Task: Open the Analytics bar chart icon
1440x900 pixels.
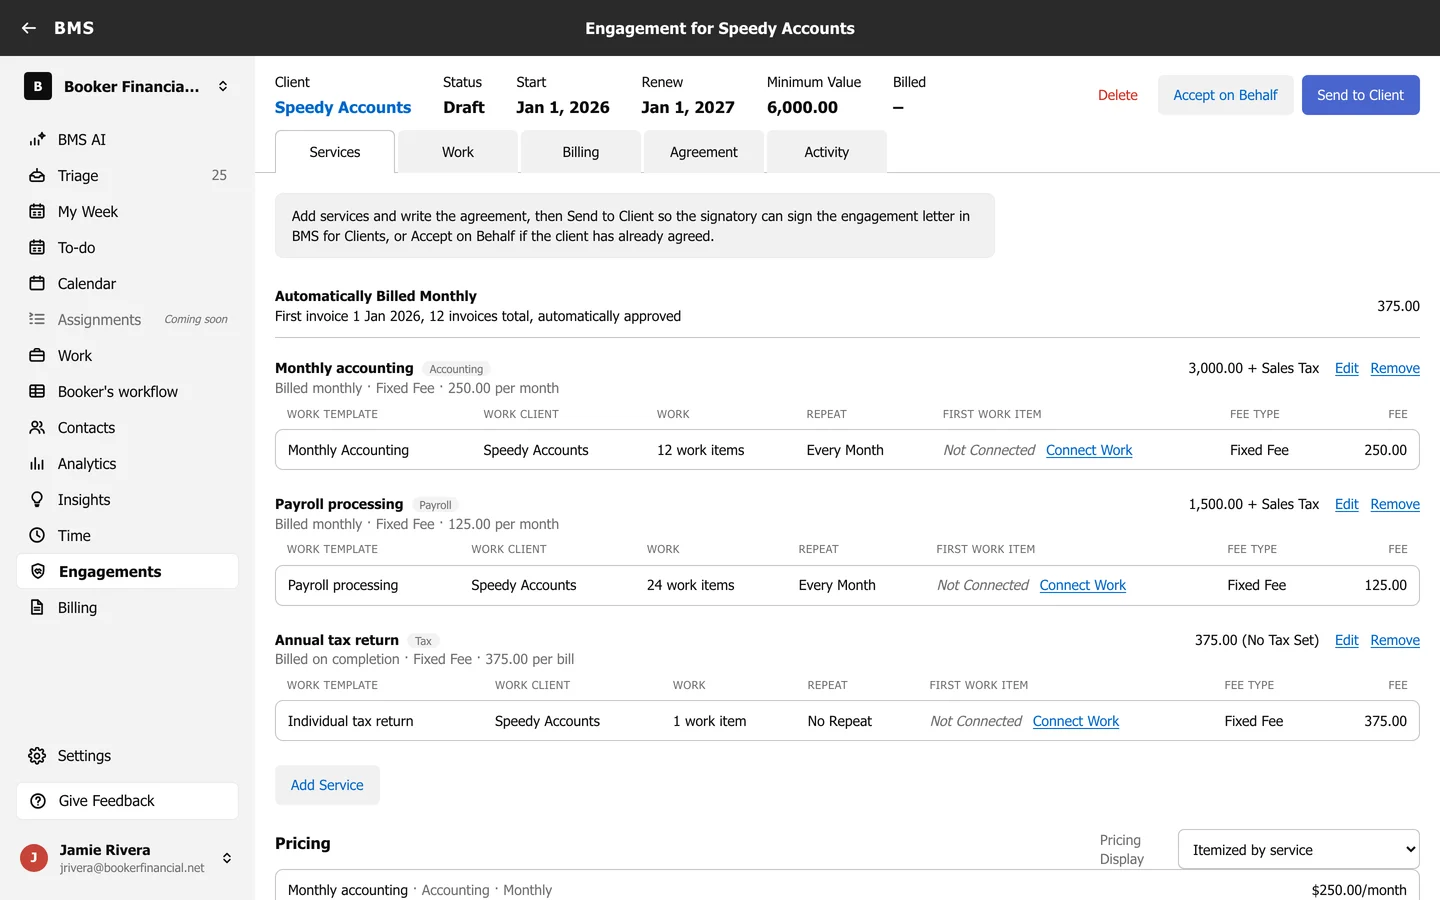Action: click(x=37, y=464)
